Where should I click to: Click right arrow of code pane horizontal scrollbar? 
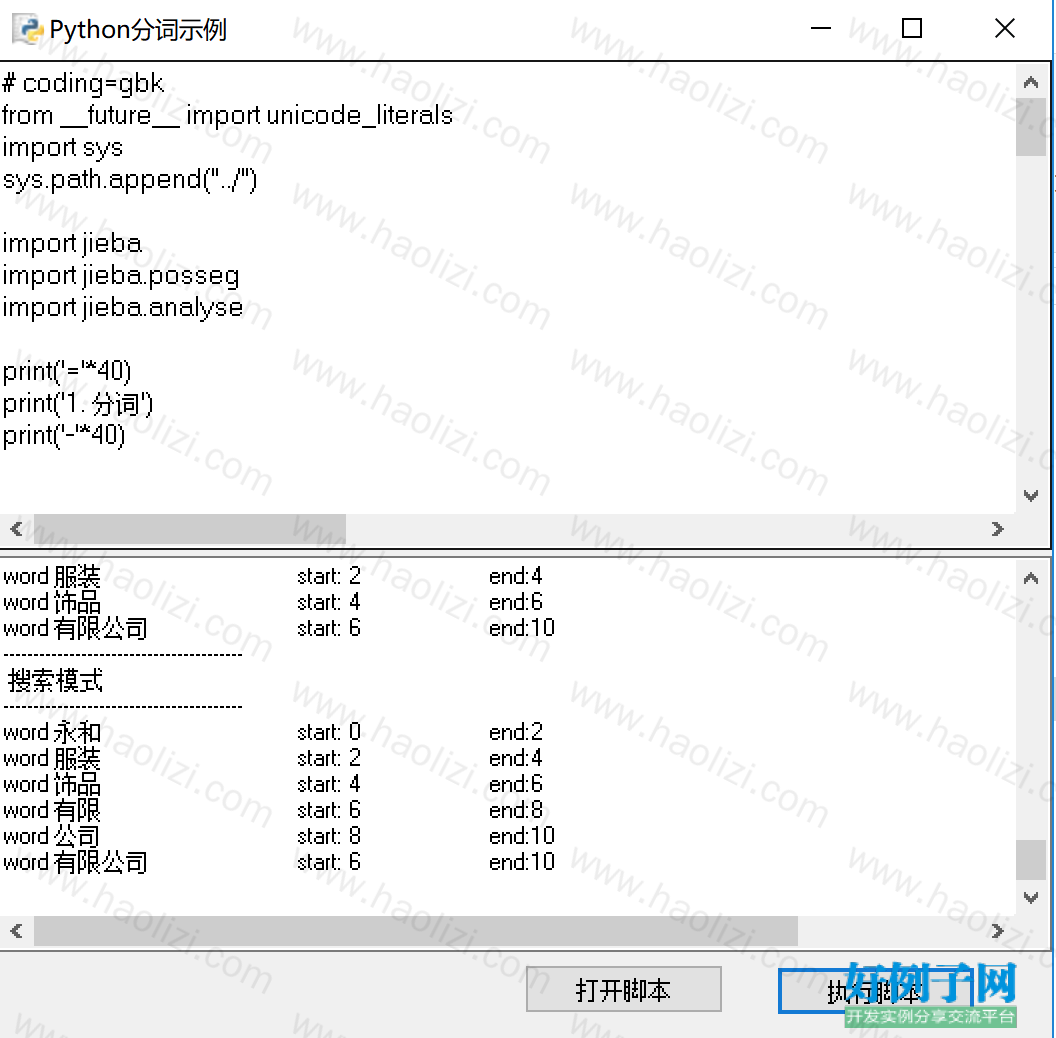[997, 529]
